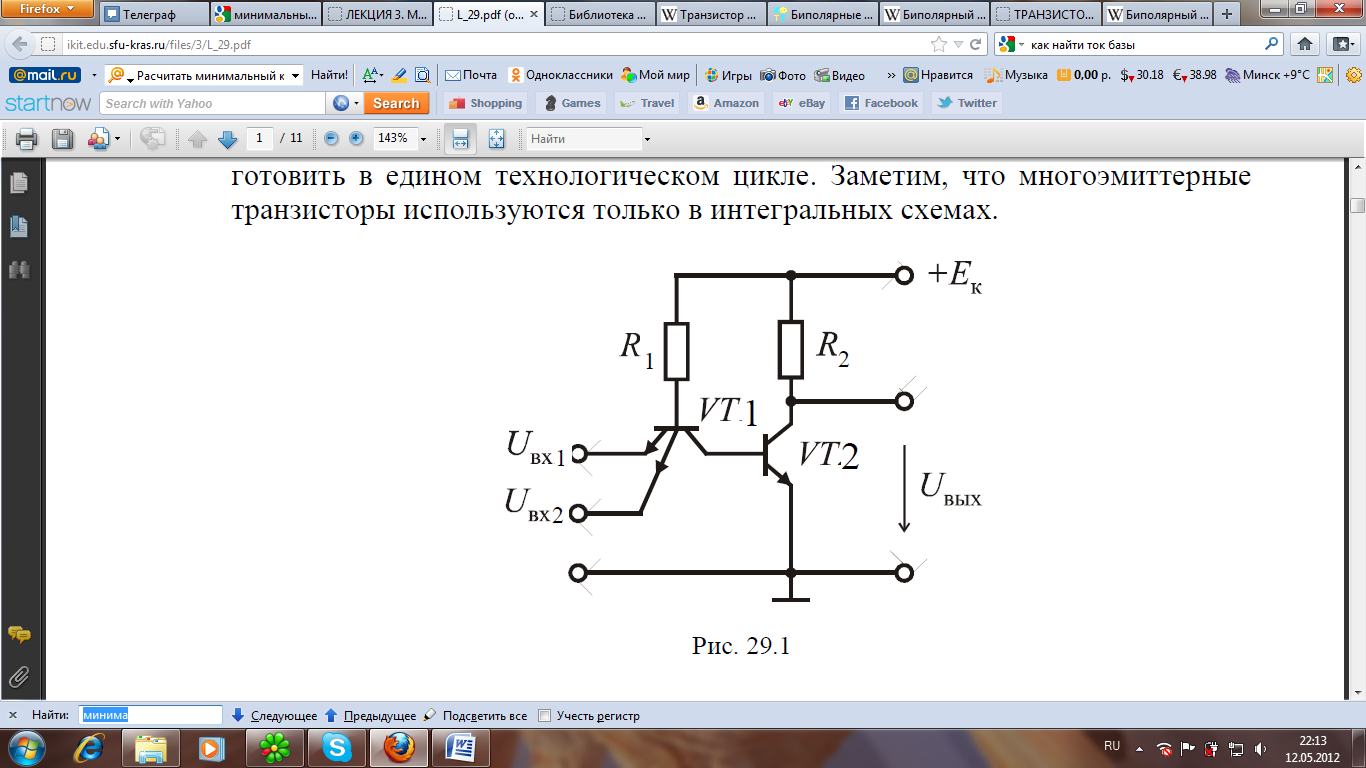1366x768 pixels.
Task: Click Следующее in find bar
Action: pos(275,715)
